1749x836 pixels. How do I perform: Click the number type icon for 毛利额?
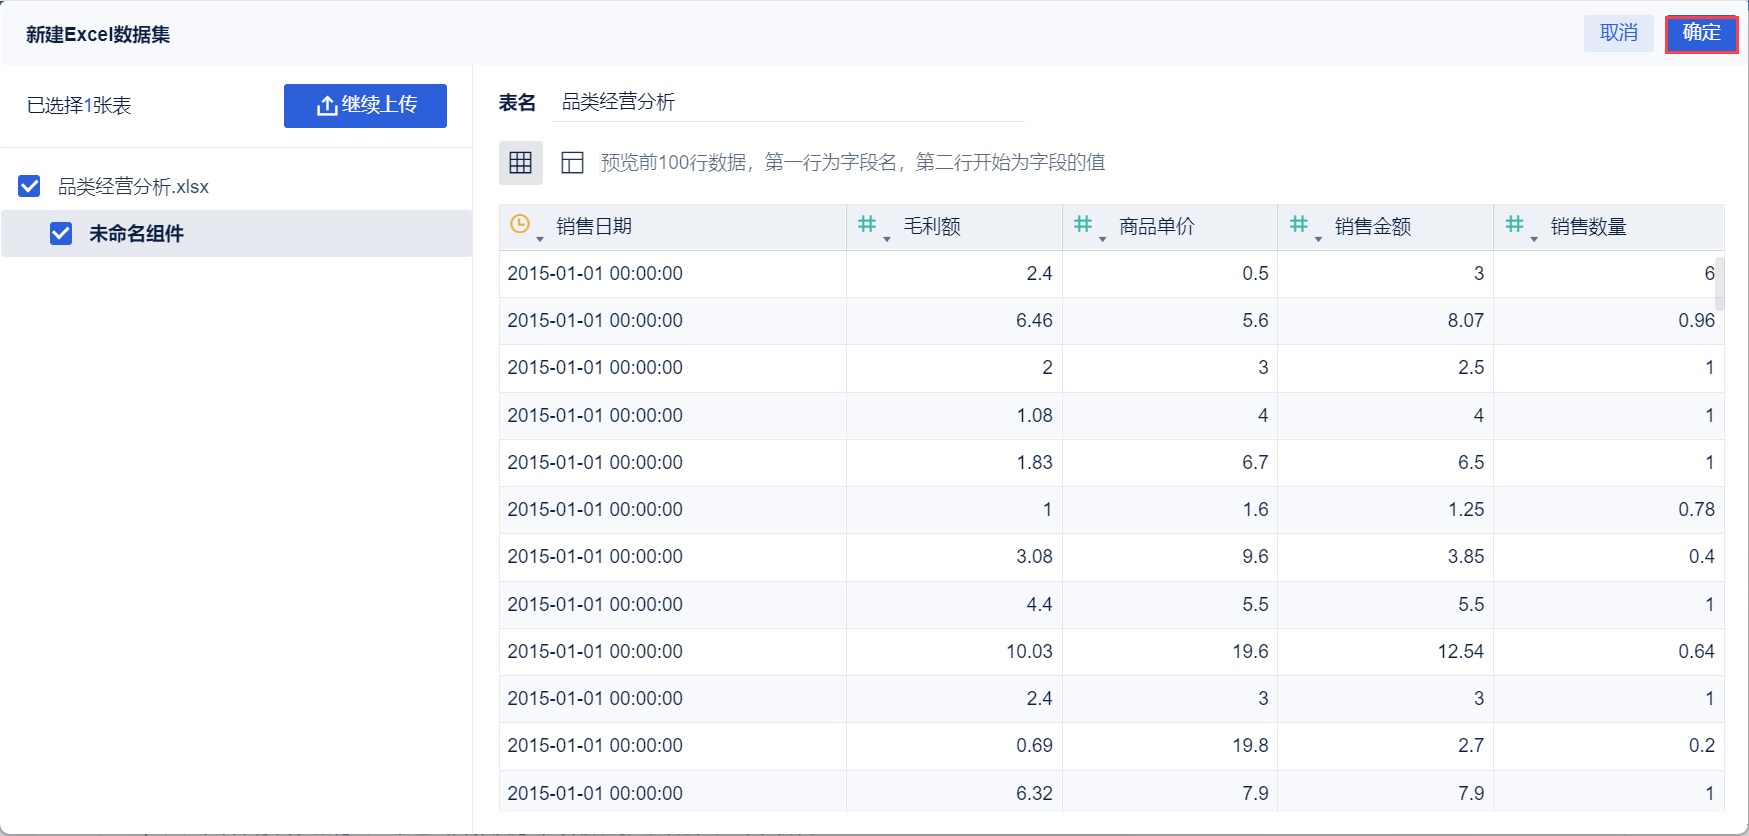tap(867, 225)
